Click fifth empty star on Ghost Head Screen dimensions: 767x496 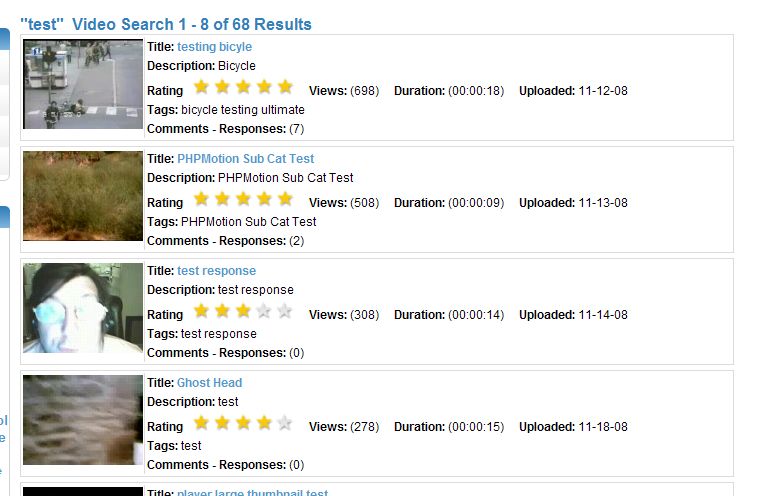click(285, 423)
